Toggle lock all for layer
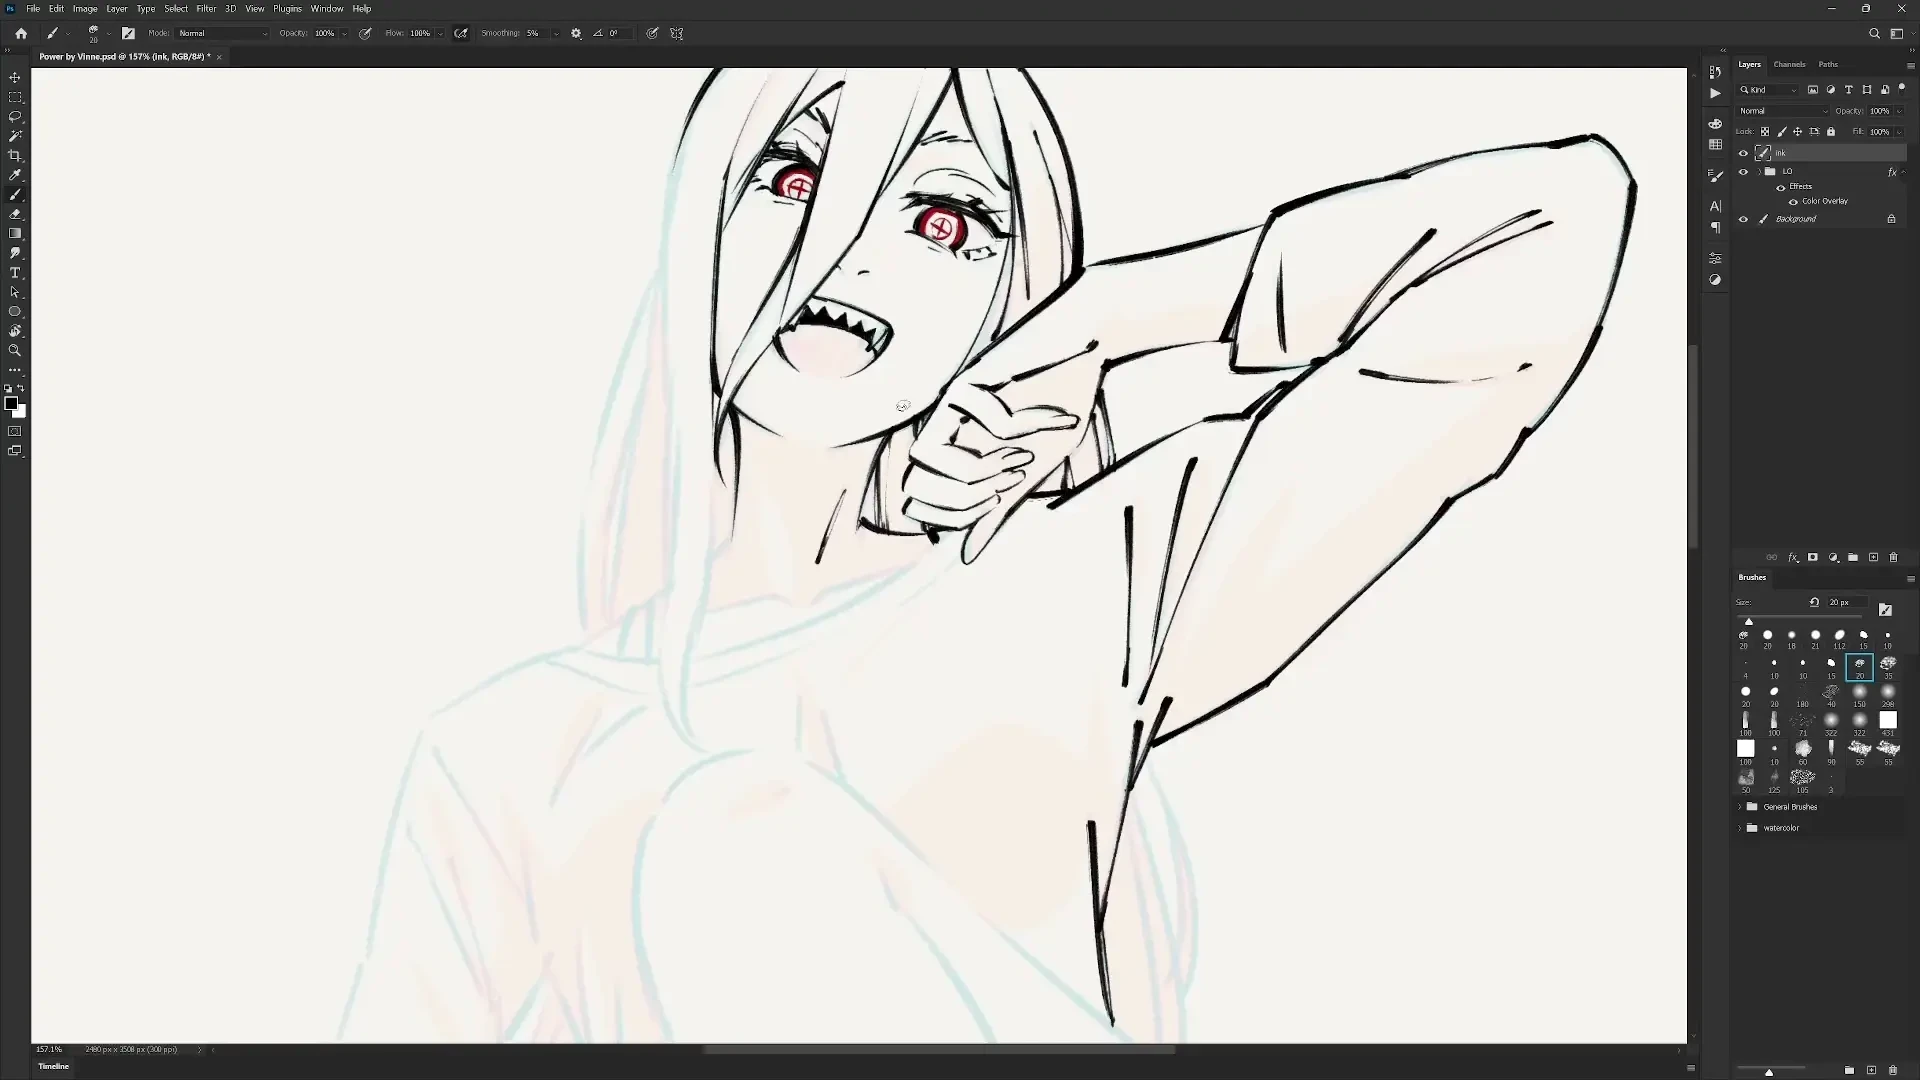This screenshot has height=1080, width=1920. coord(1831,131)
